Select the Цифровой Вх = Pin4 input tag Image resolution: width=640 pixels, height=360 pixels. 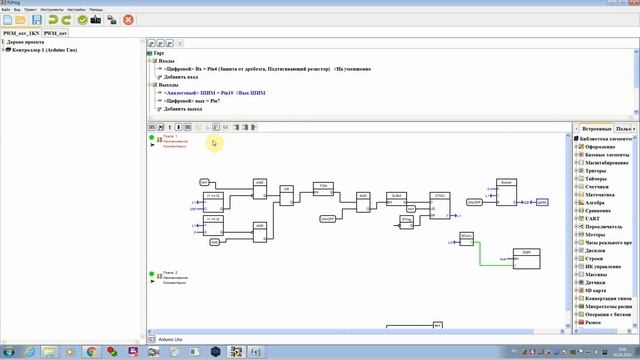[267, 69]
